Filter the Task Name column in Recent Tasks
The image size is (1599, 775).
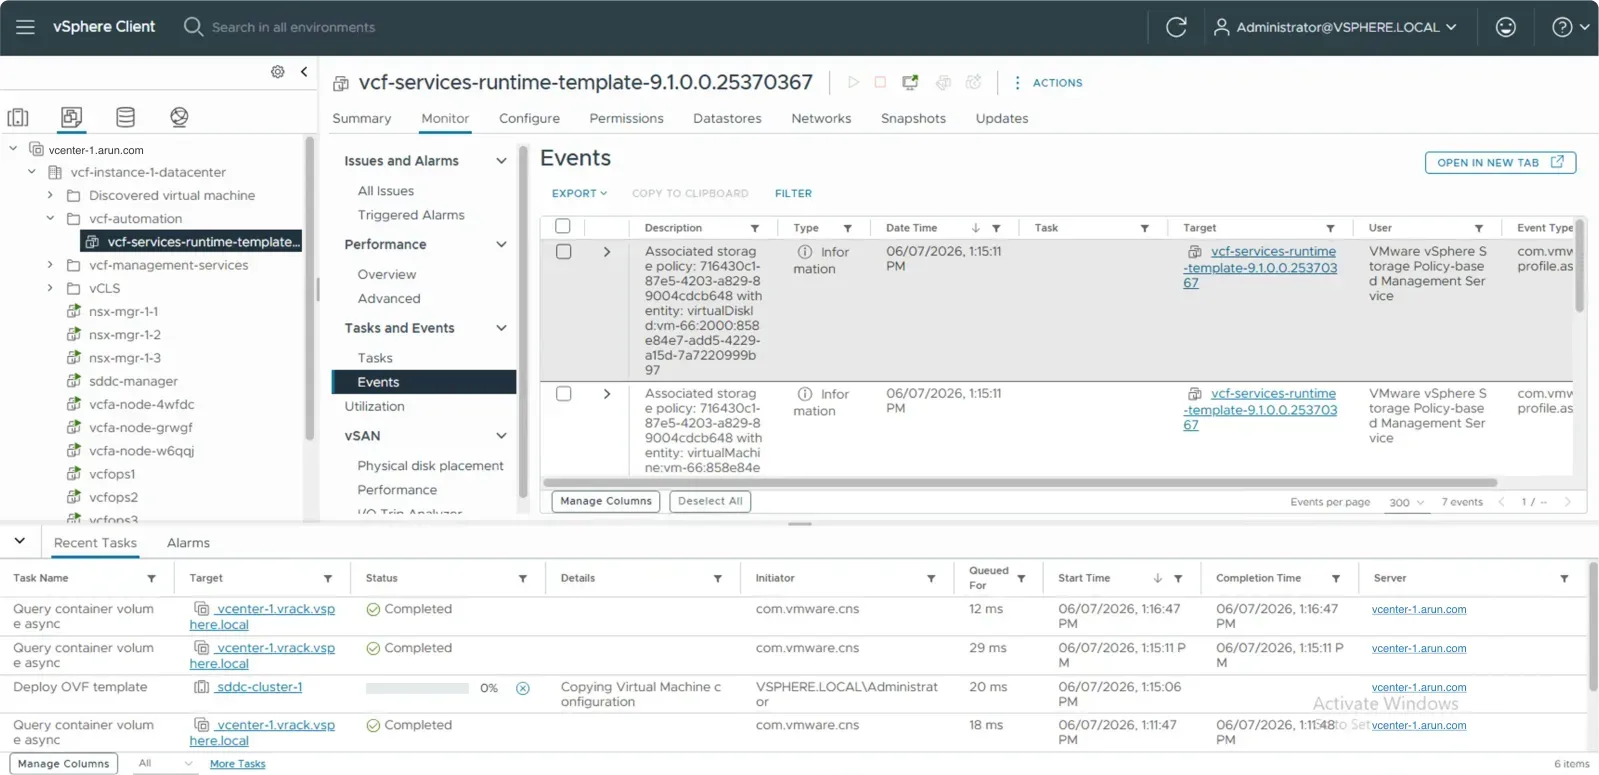[x=152, y=578]
